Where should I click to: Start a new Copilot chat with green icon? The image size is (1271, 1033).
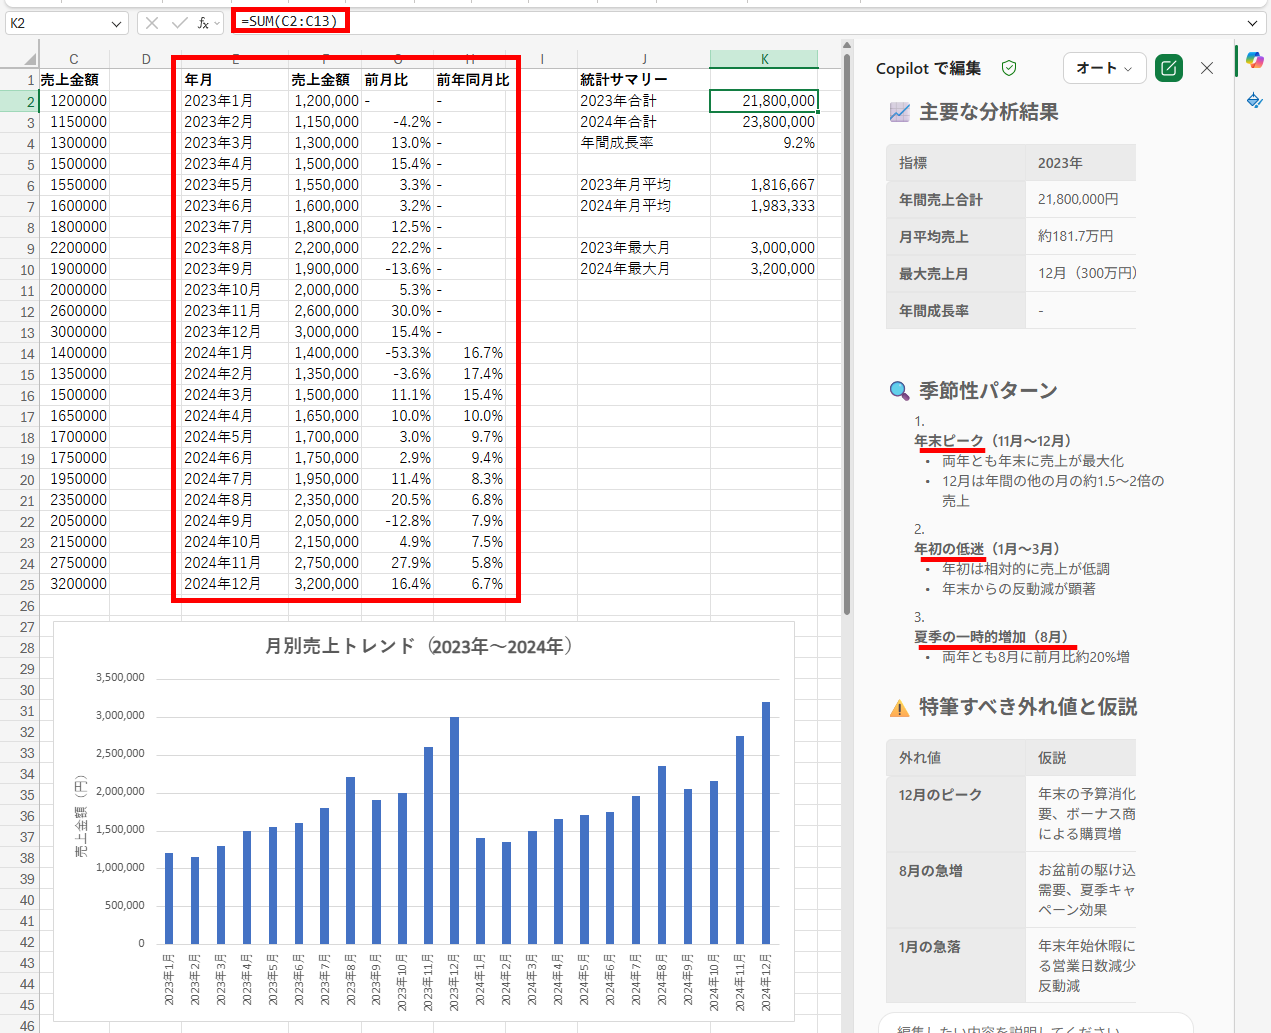(1168, 68)
